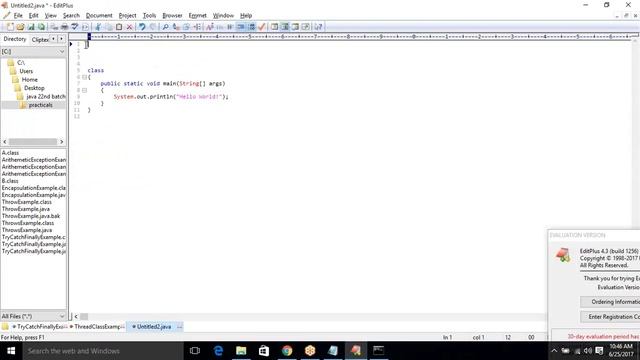The image size is (640, 360).
Task: Select ThrowExample.java in file list
Action: click(26, 209)
